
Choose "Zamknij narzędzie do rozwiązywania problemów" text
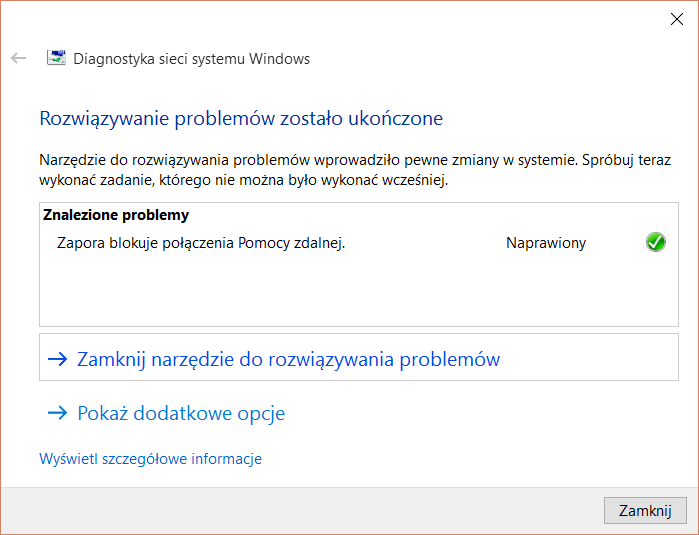(288, 359)
